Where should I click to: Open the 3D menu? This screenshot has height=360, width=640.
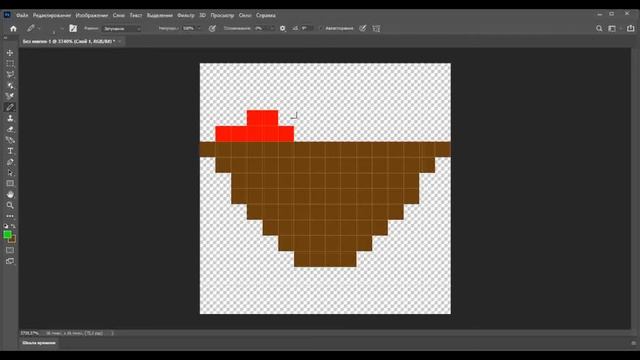[x=202, y=16]
